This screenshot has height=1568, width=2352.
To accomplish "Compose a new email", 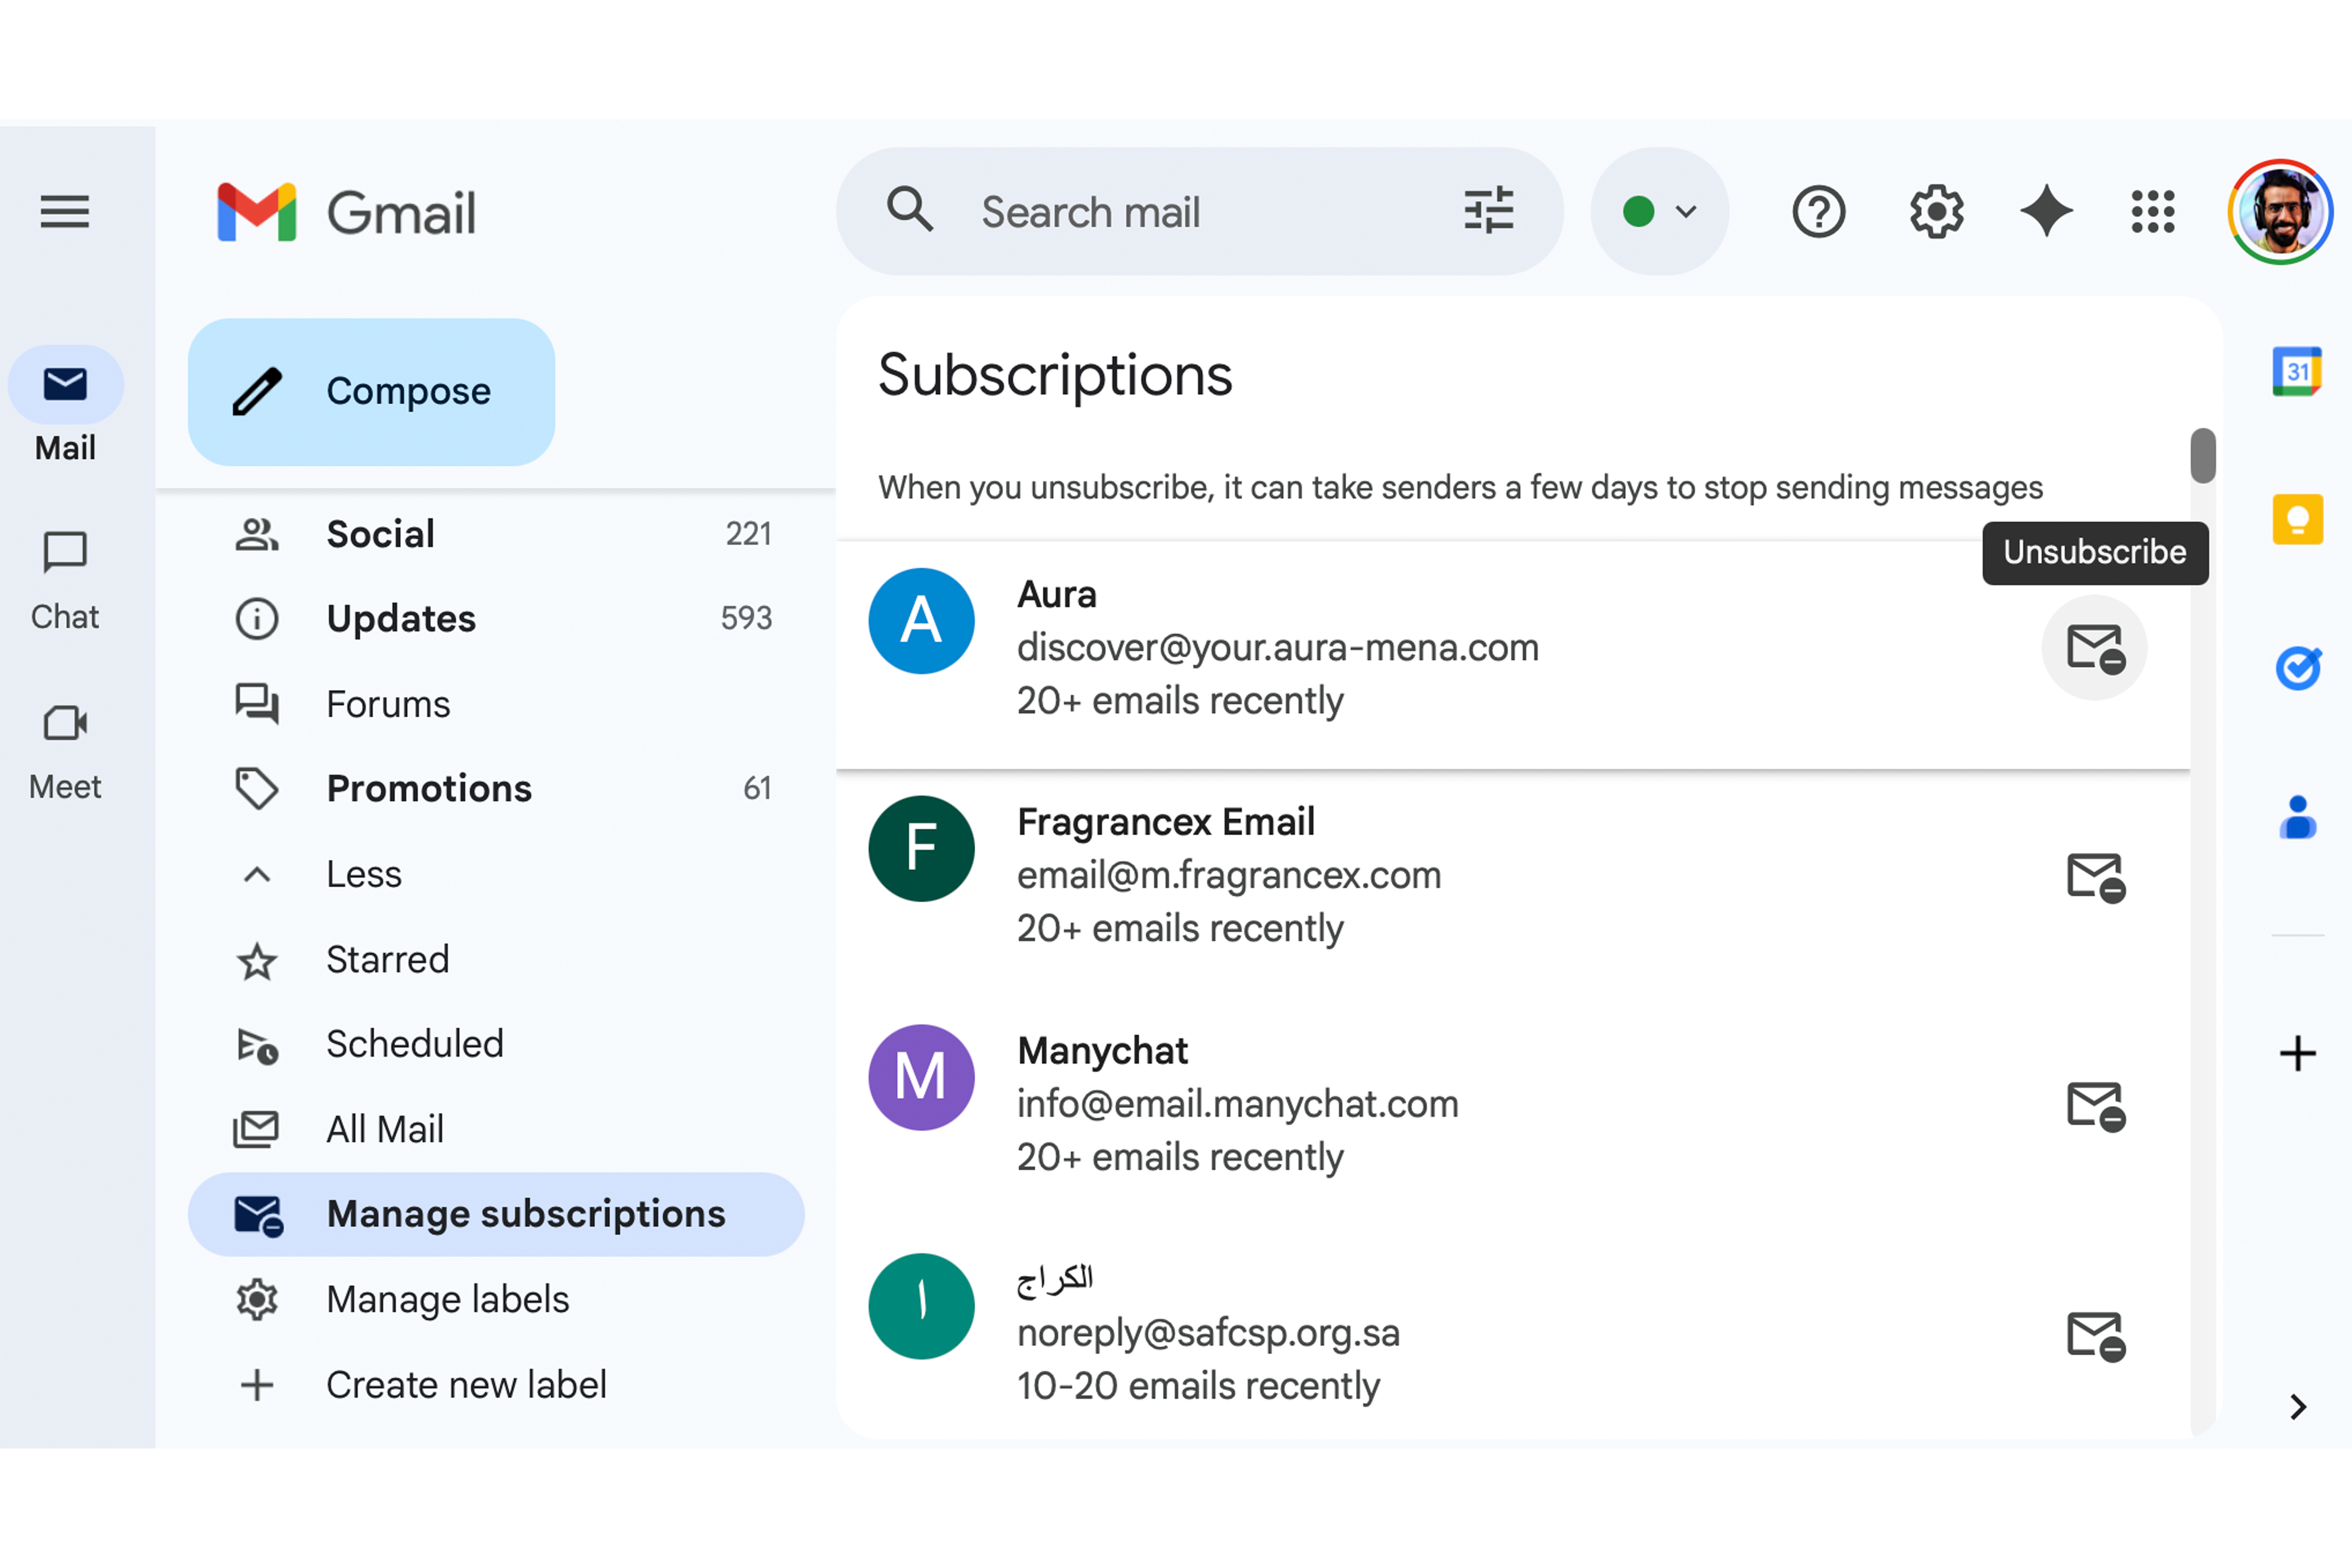I will (371, 392).
